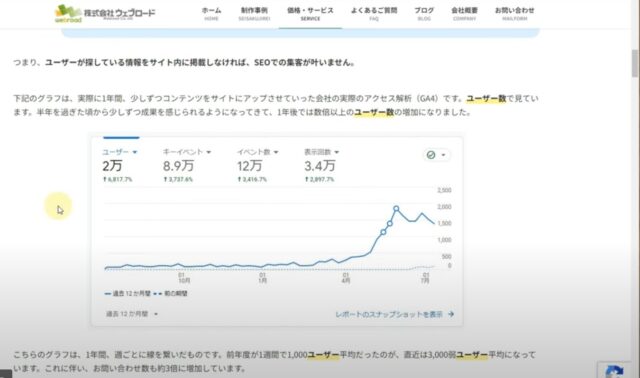
Task: Click レポートのスナップショットを表示 link
Action: pos(389,314)
